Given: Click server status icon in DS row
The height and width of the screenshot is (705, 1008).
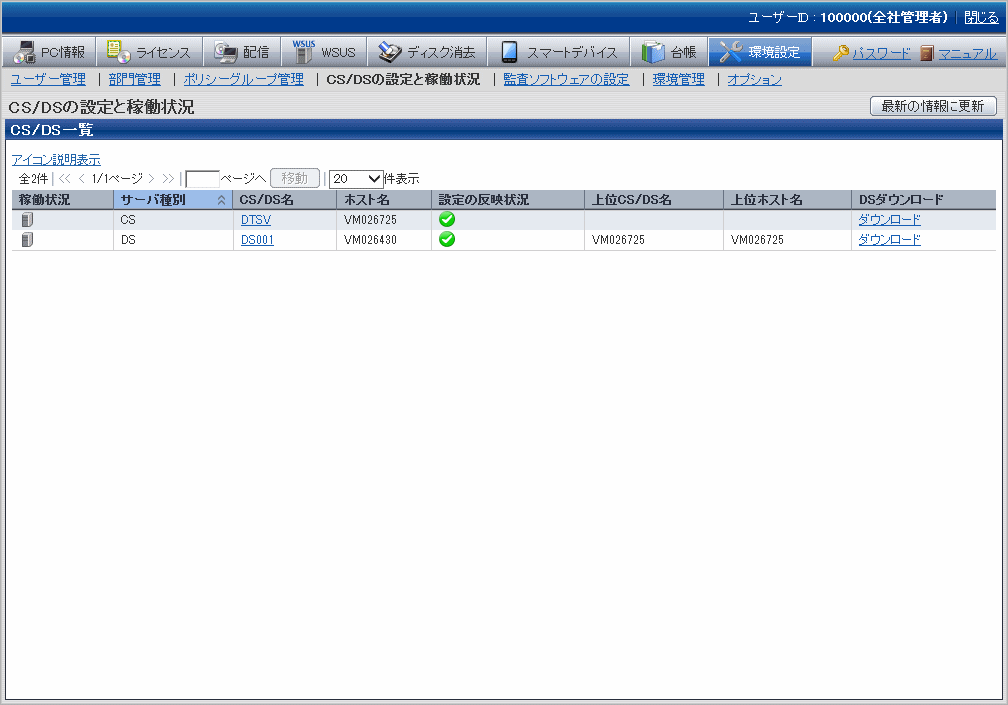Looking at the screenshot, I should point(27,240).
